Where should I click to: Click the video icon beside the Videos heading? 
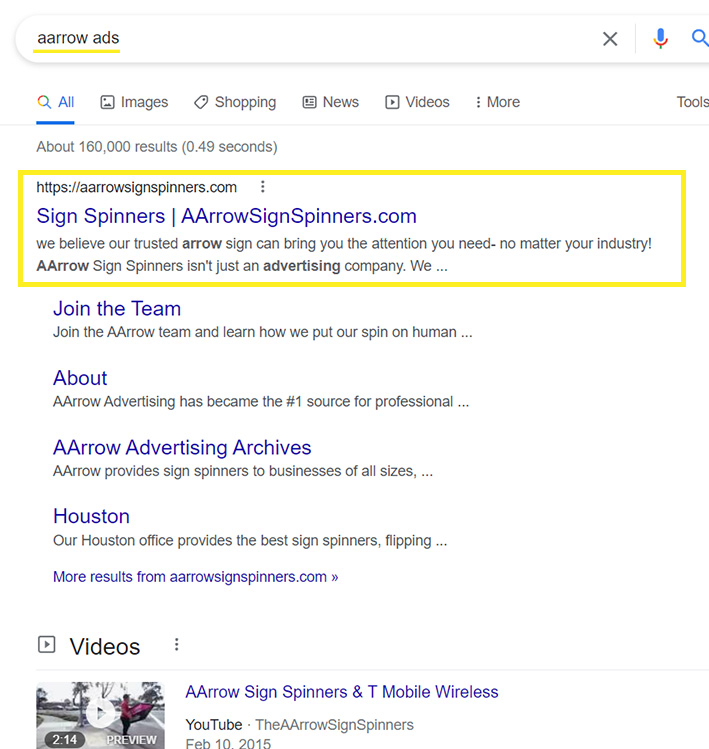point(46,645)
